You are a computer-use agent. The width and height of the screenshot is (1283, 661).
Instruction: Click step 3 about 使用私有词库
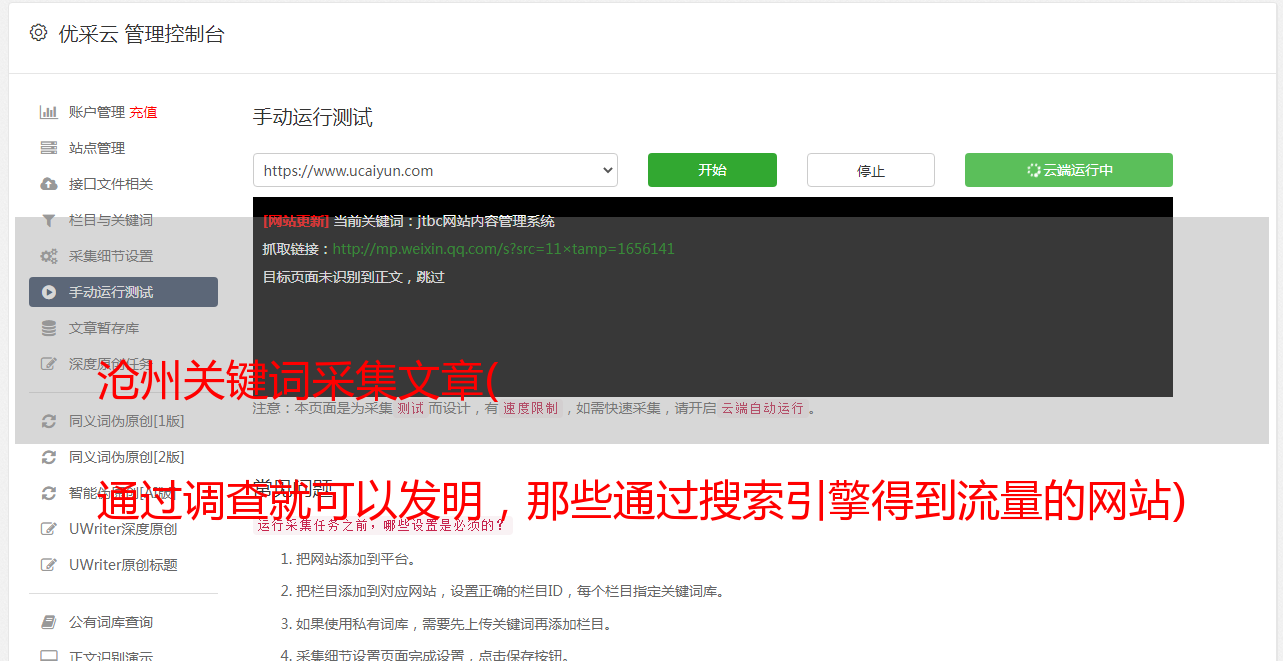[x=453, y=624]
